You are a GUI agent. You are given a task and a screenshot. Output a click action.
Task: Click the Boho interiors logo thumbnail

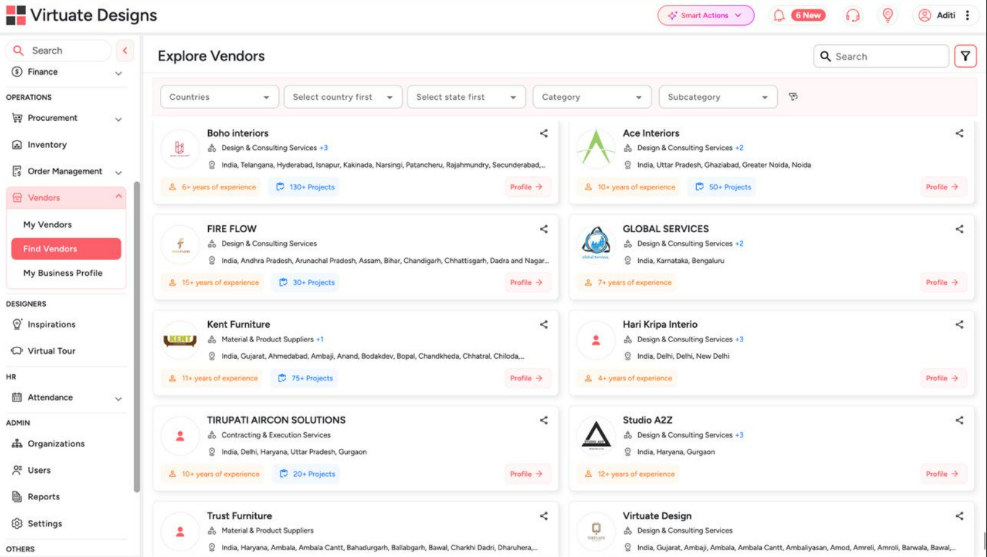pos(180,149)
